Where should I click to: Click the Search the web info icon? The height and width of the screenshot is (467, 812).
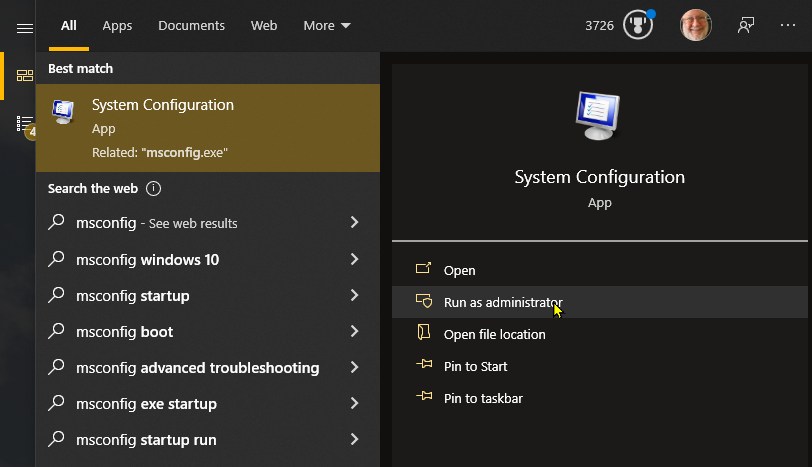point(153,188)
